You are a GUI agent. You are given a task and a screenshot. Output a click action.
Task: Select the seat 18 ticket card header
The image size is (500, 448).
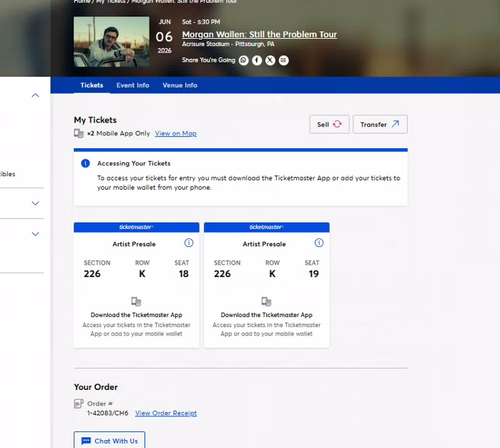(136, 227)
